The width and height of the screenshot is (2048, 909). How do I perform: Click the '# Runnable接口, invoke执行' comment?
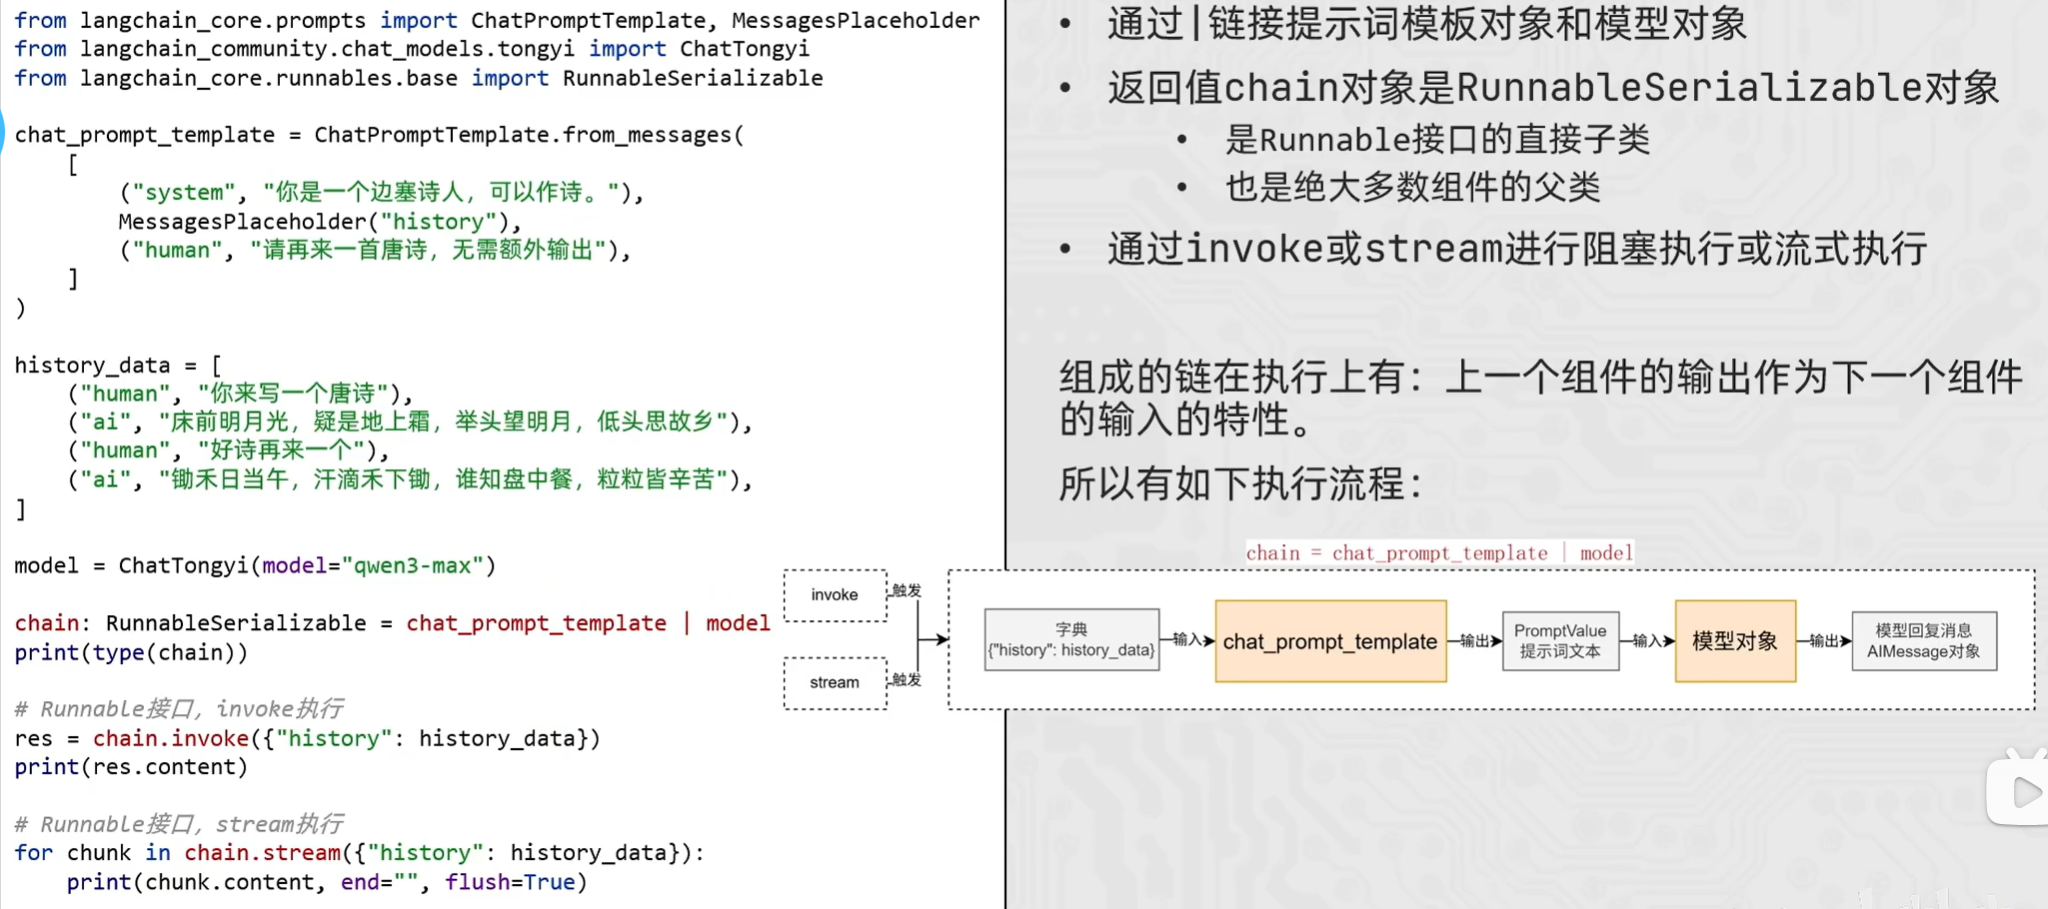tap(179, 709)
